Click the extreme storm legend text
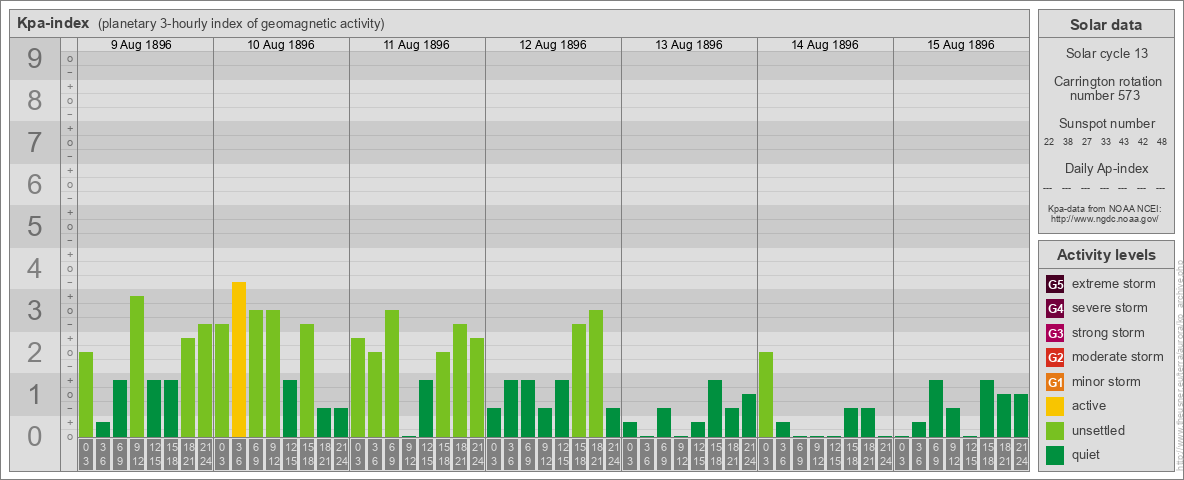Screen dimensions: 1184x480 click(x=1114, y=284)
